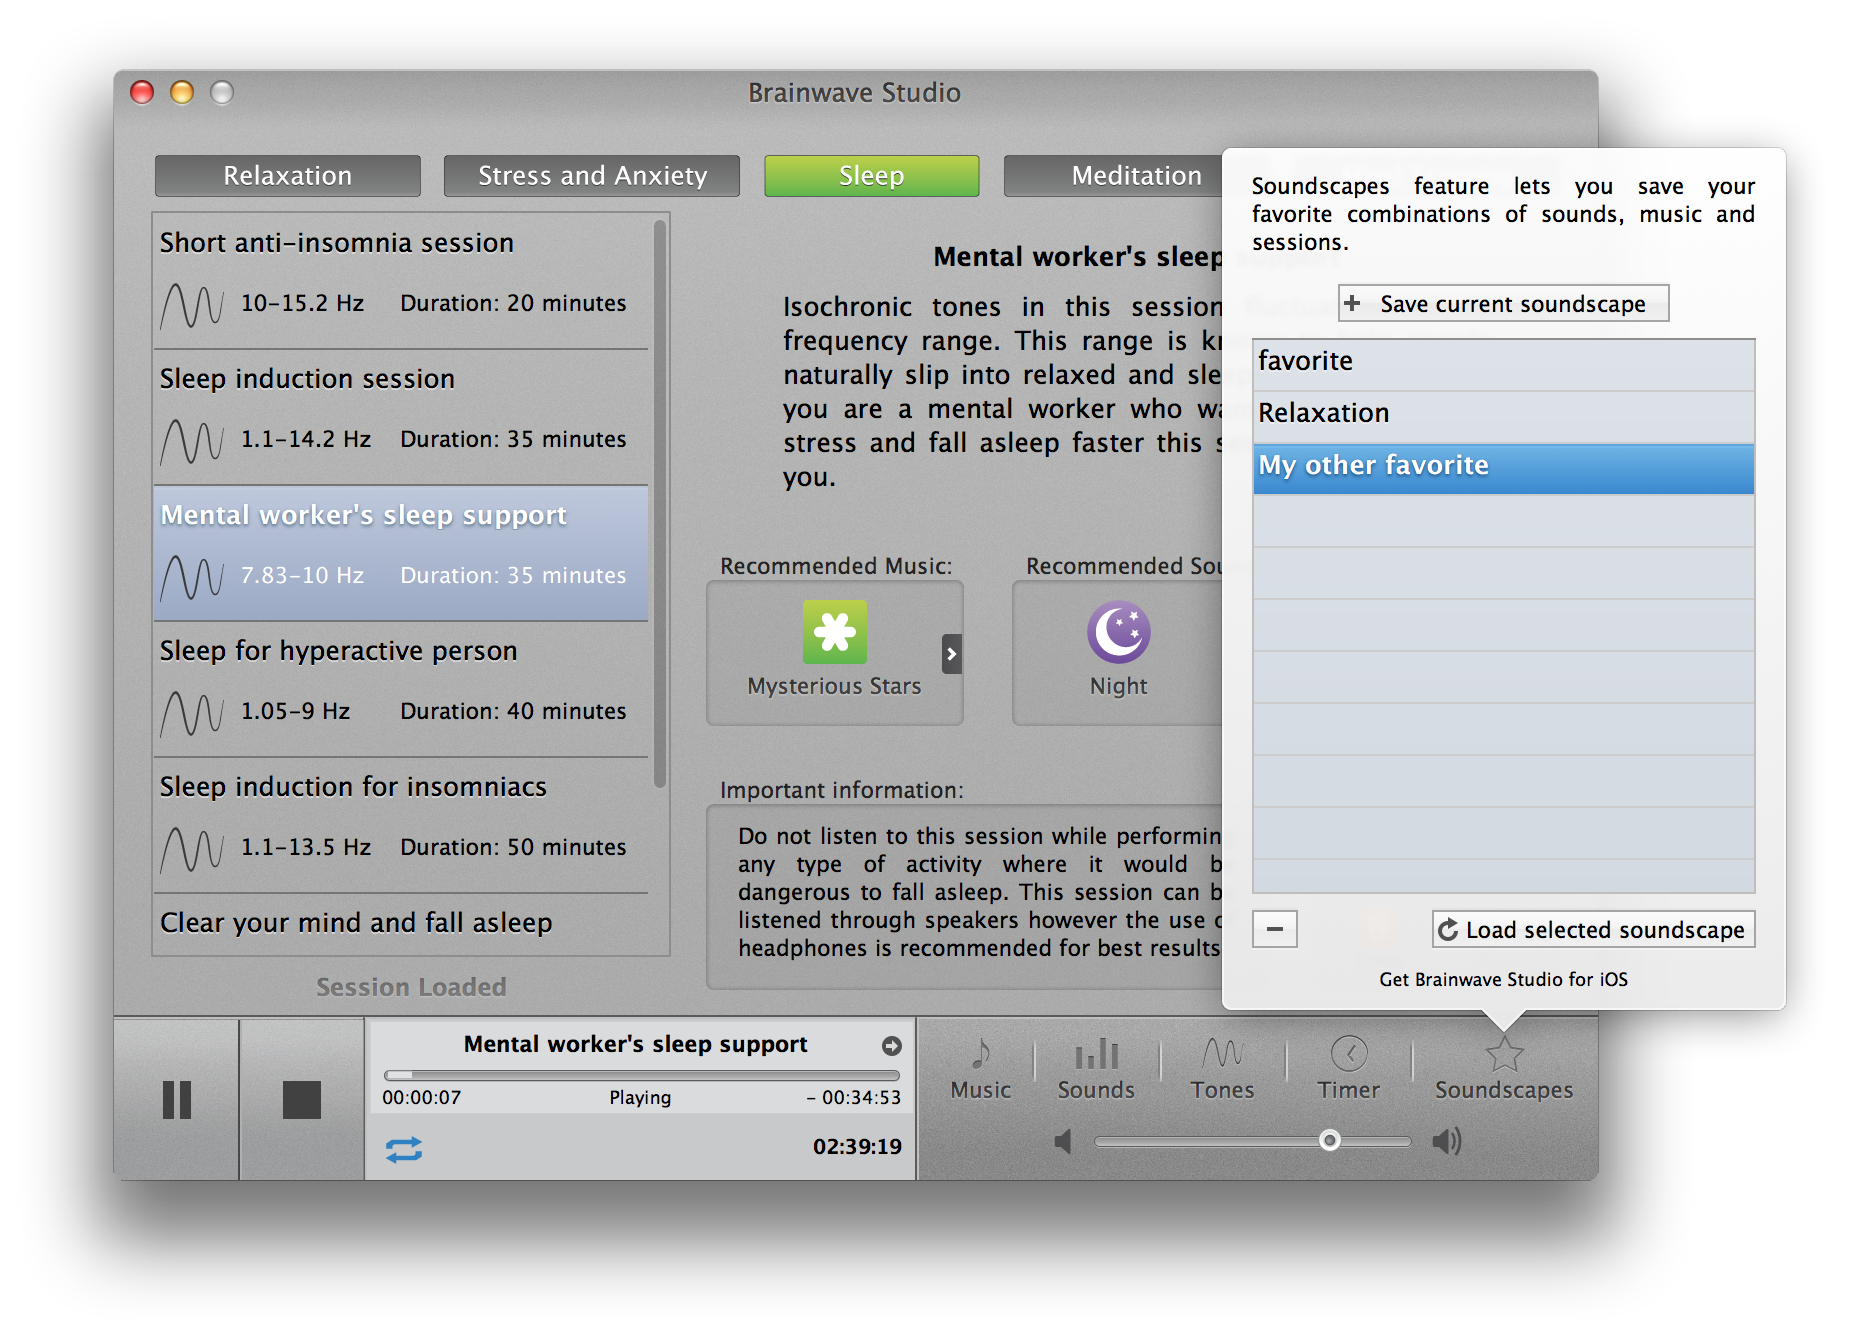Expand more recommended music with chevron arrow
The image size is (1860, 1338).
[x=951, y=654]
